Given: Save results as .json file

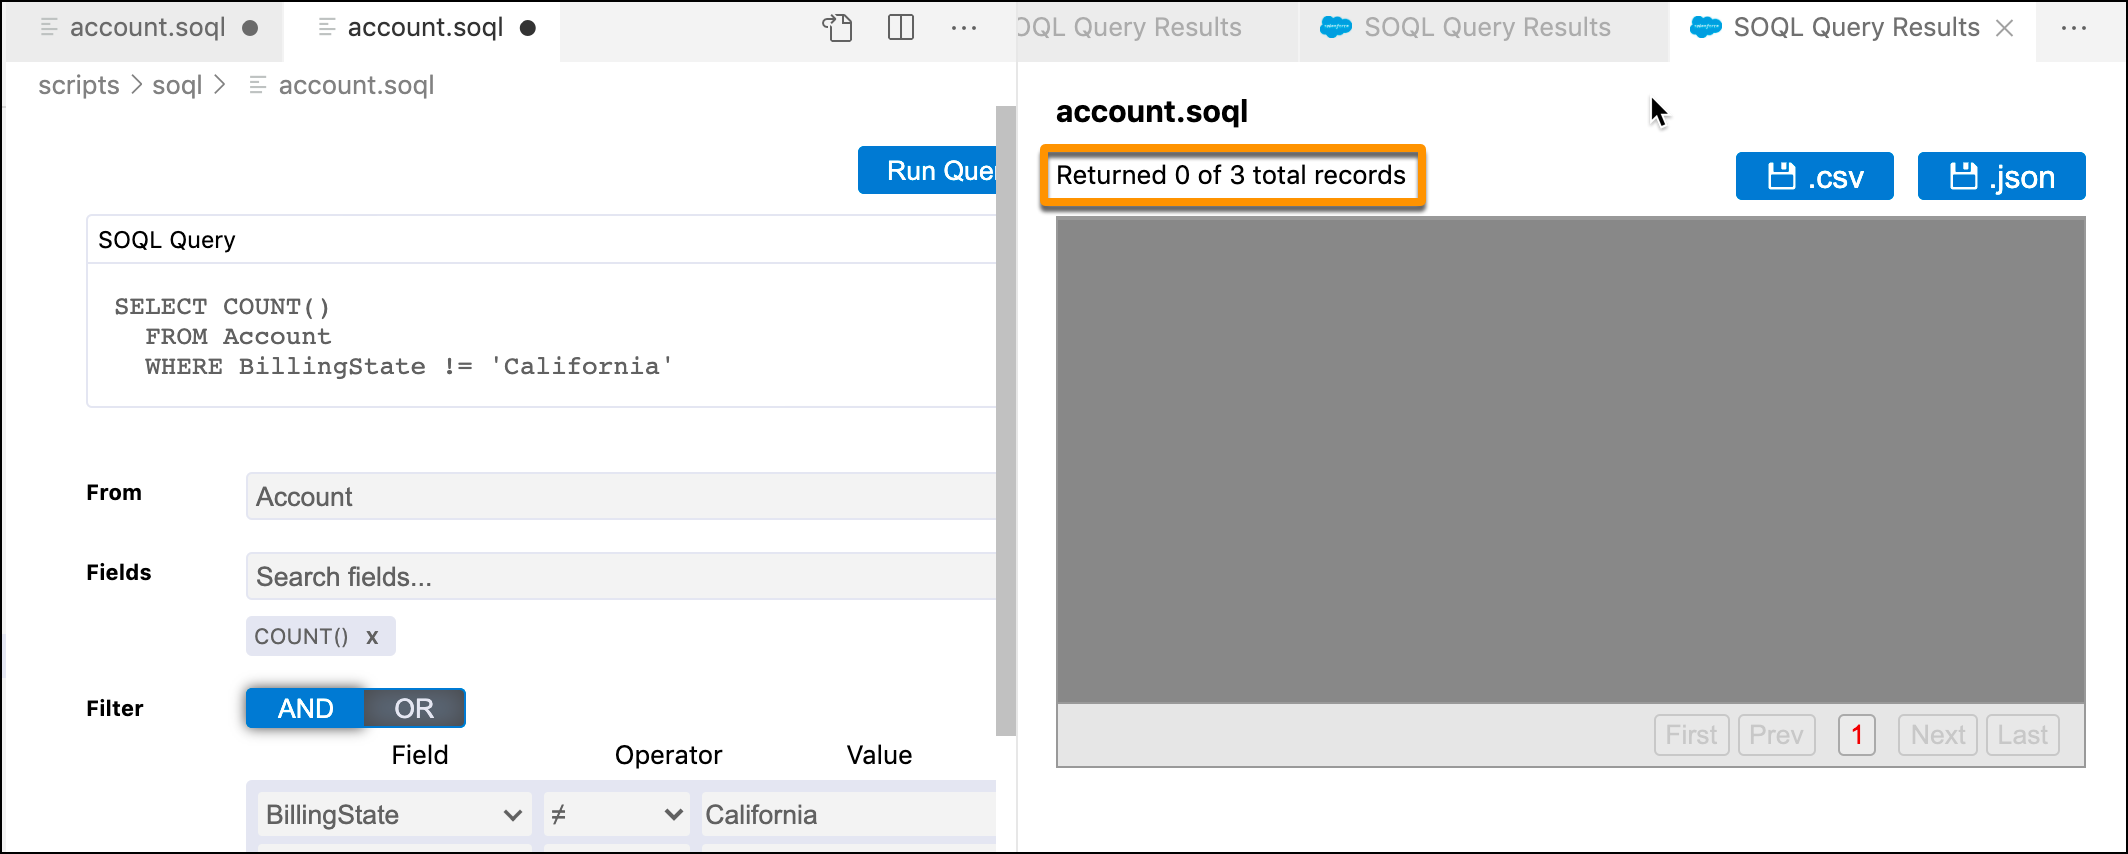Looking at the screenshot, I should point(2001,177).
